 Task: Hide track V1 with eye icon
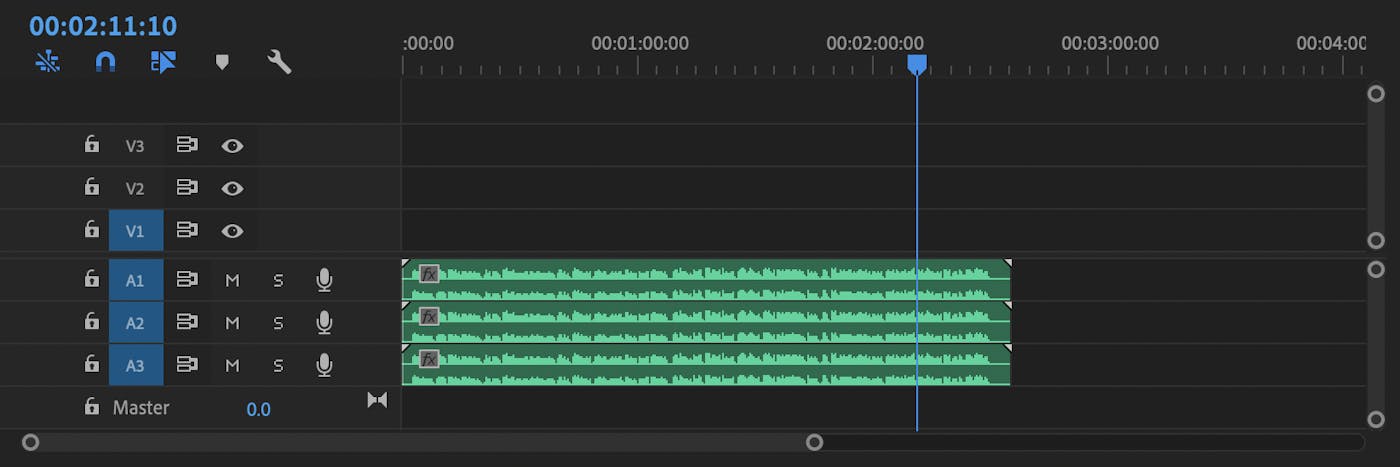(x=233, y=231)
